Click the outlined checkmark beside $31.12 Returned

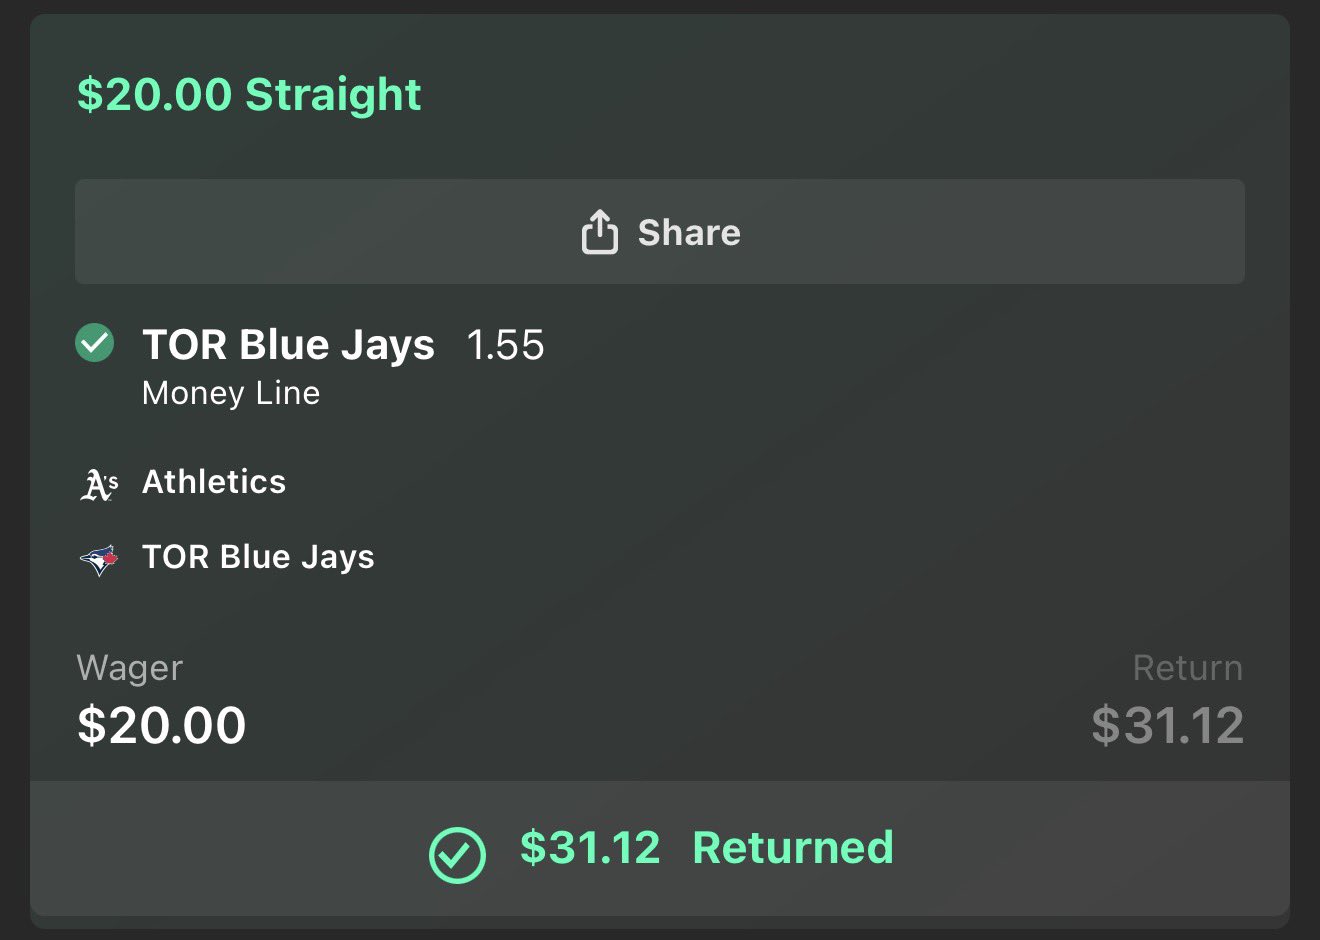point(457,855)
